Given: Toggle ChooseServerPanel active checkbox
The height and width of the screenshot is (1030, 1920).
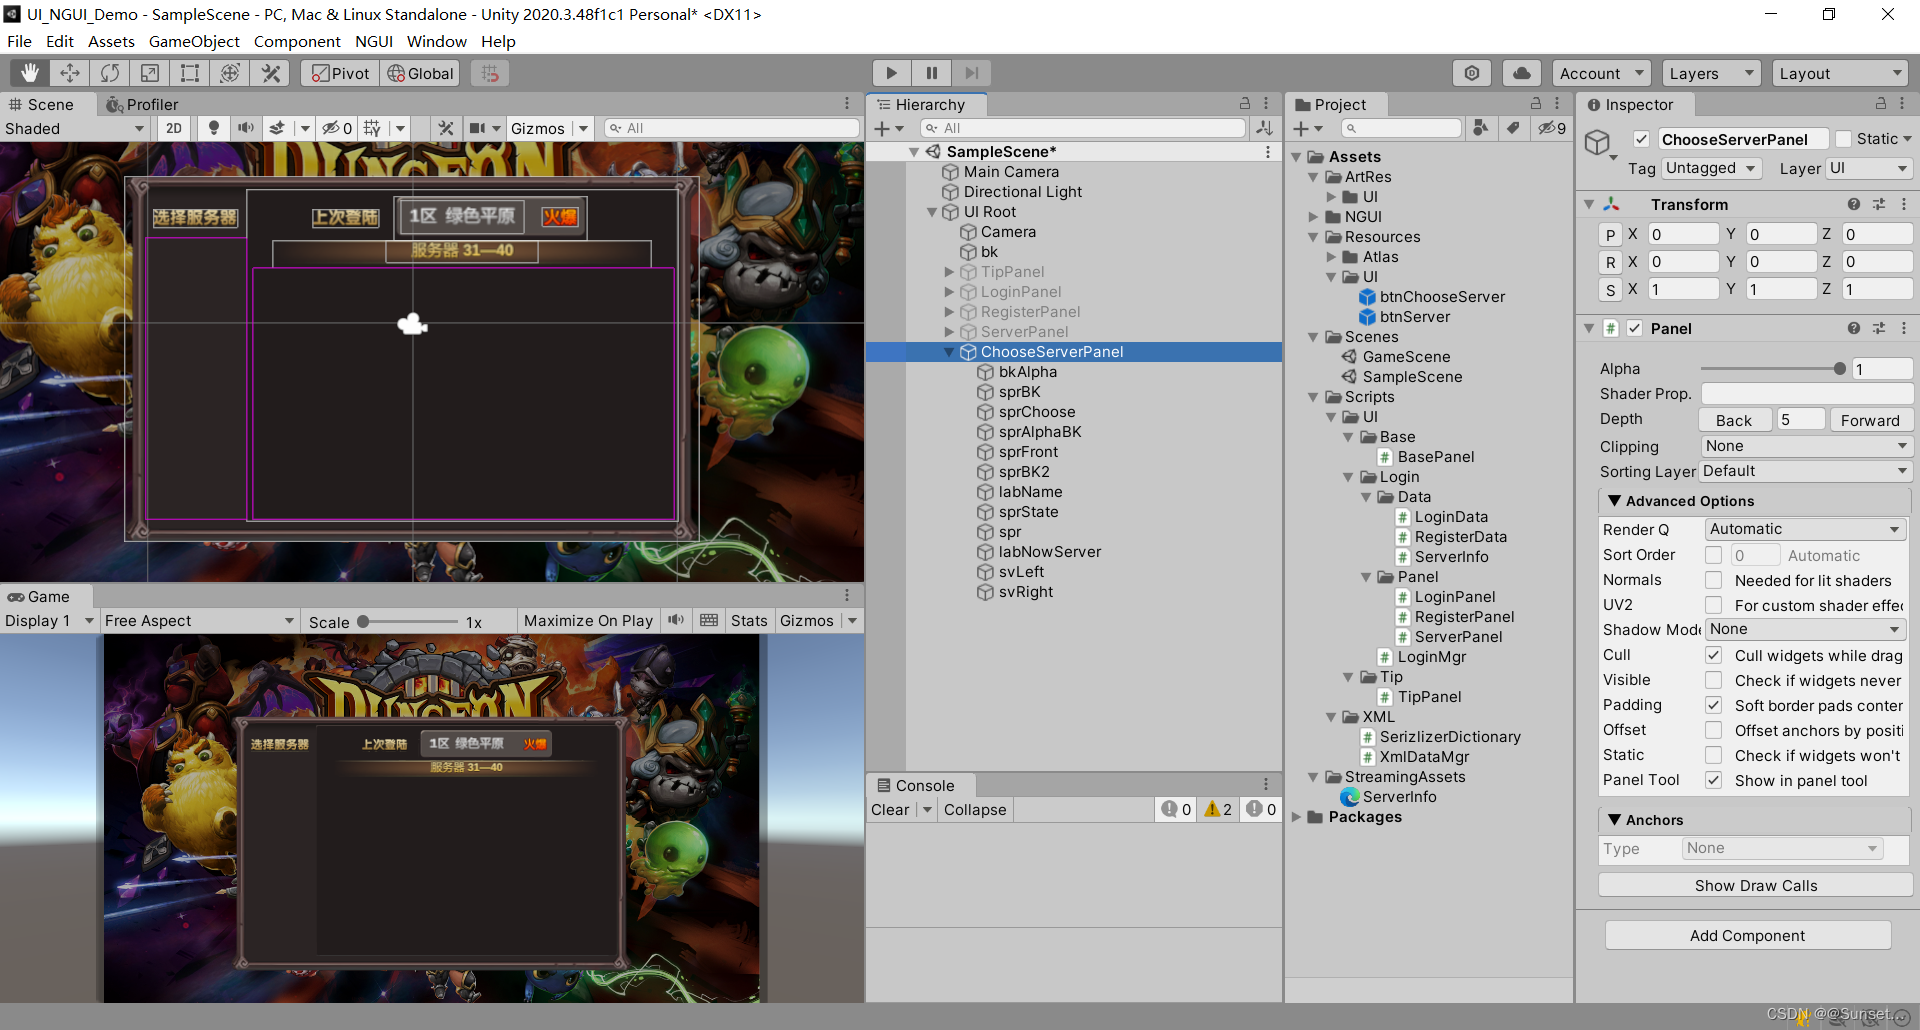Looking at the screenshot, I should [1641, 139].
